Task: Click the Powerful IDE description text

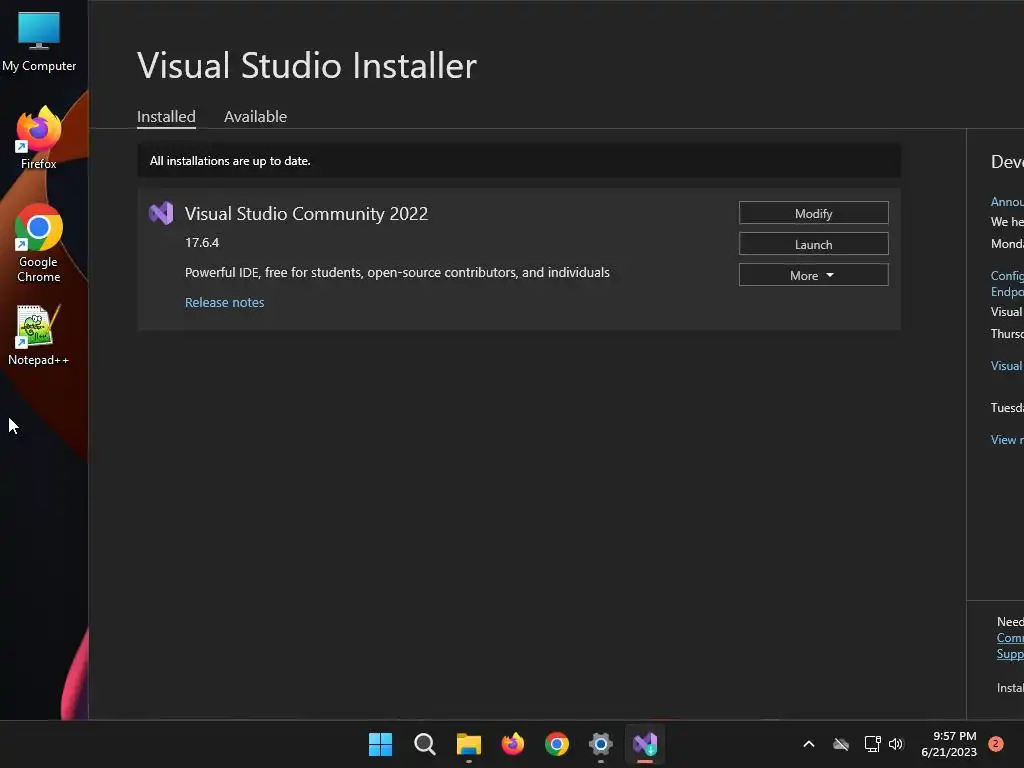Action: [397, 272]
